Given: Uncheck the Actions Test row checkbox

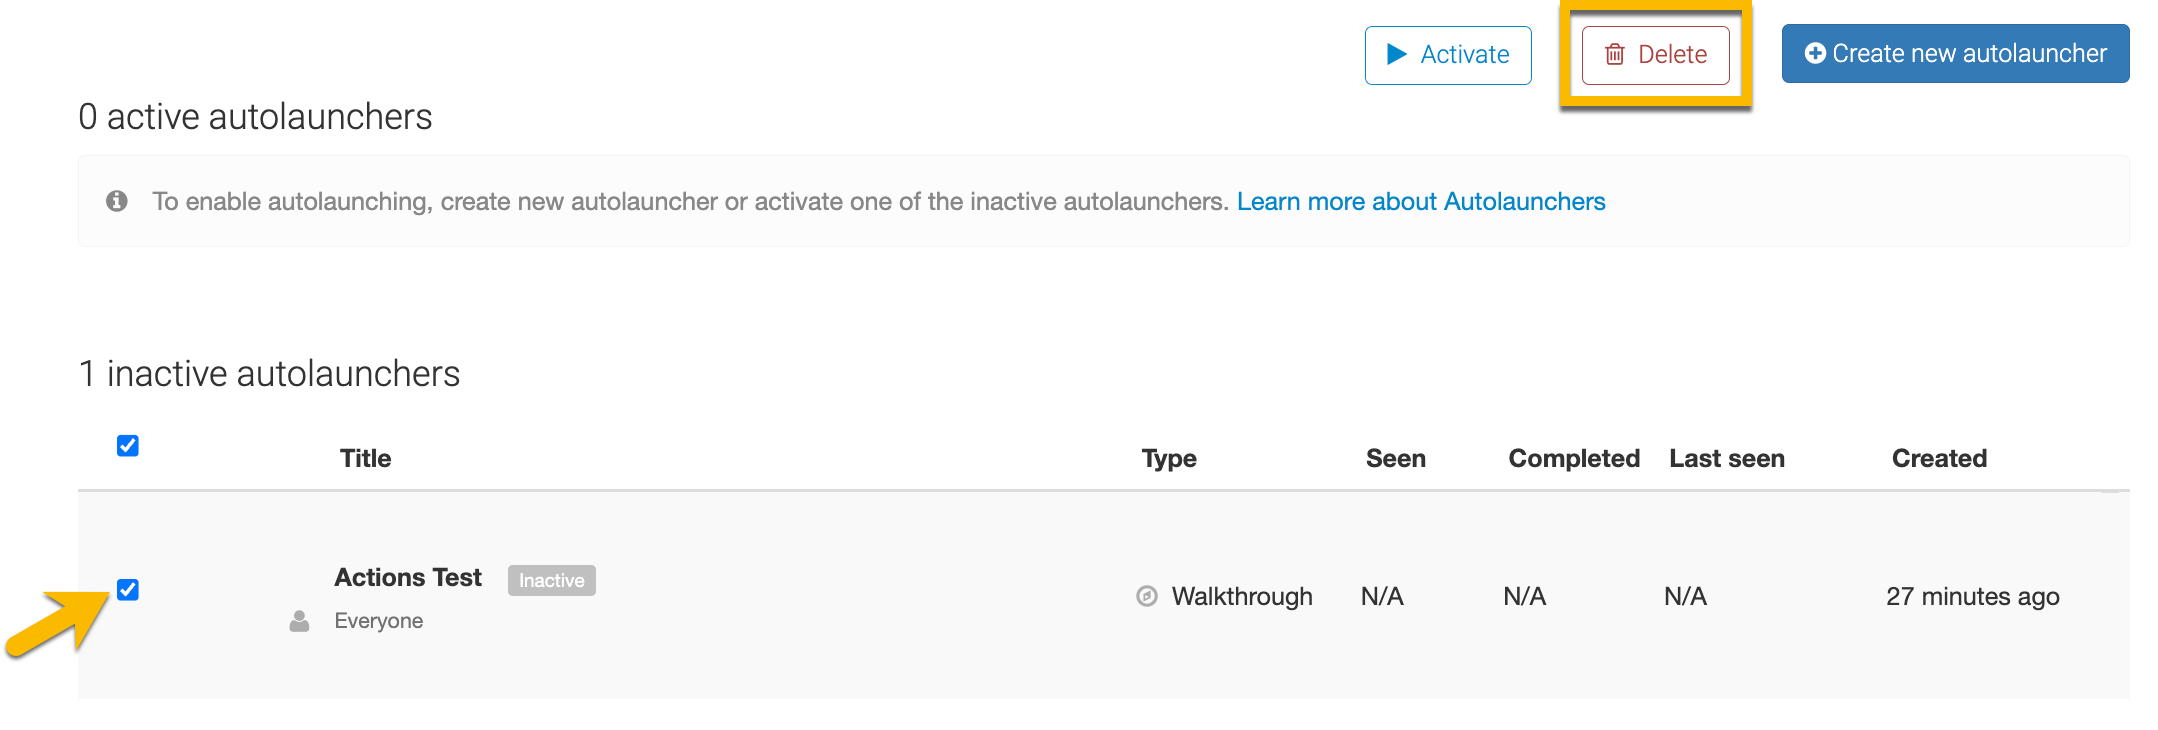Looking at the screenshot, I should (128, 590).
